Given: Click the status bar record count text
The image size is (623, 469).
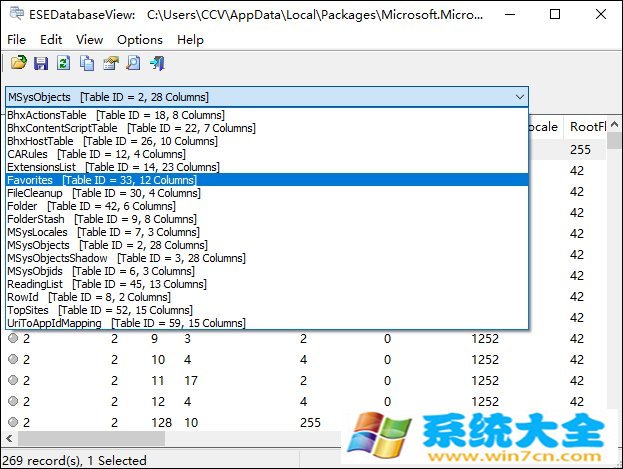Looking at the screenshot, I should (75, 460).
